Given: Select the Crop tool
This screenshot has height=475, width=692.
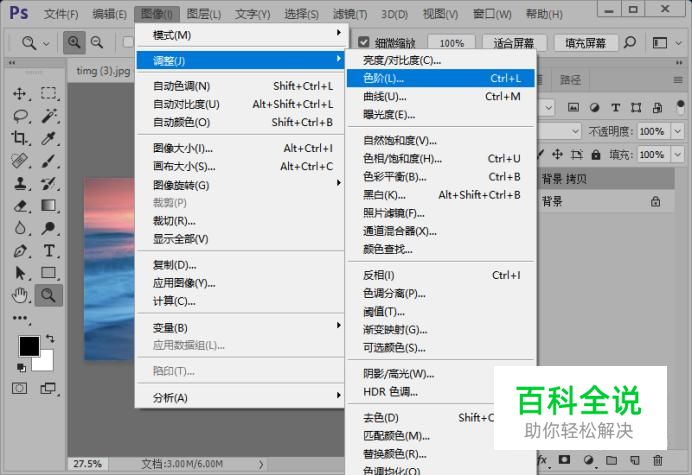Looking at the screenshot, I should pyautogui.click(x=19, y=138).
